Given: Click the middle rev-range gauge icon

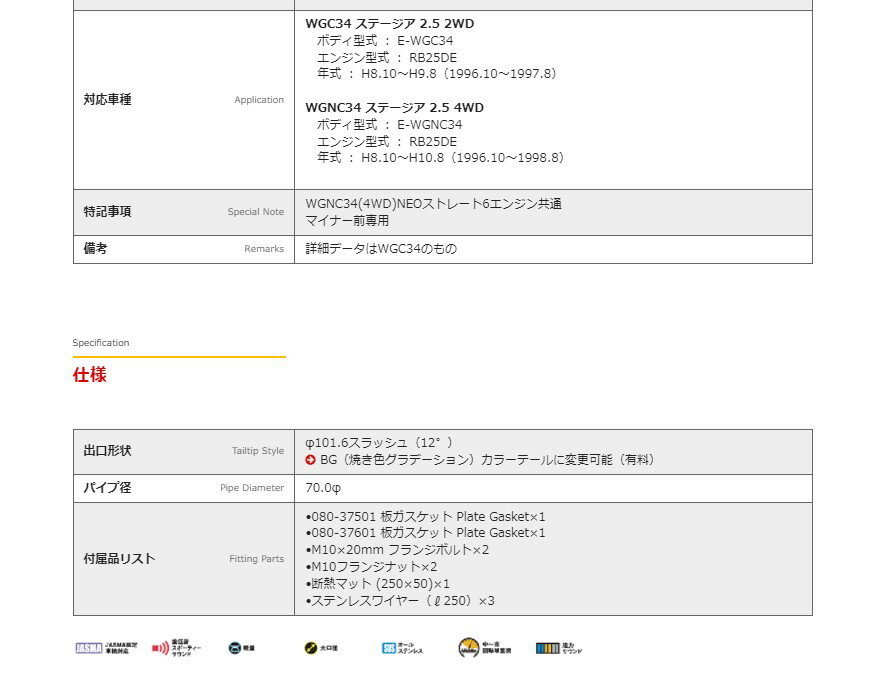Looking at the screenshot, I should coord(468,648).
